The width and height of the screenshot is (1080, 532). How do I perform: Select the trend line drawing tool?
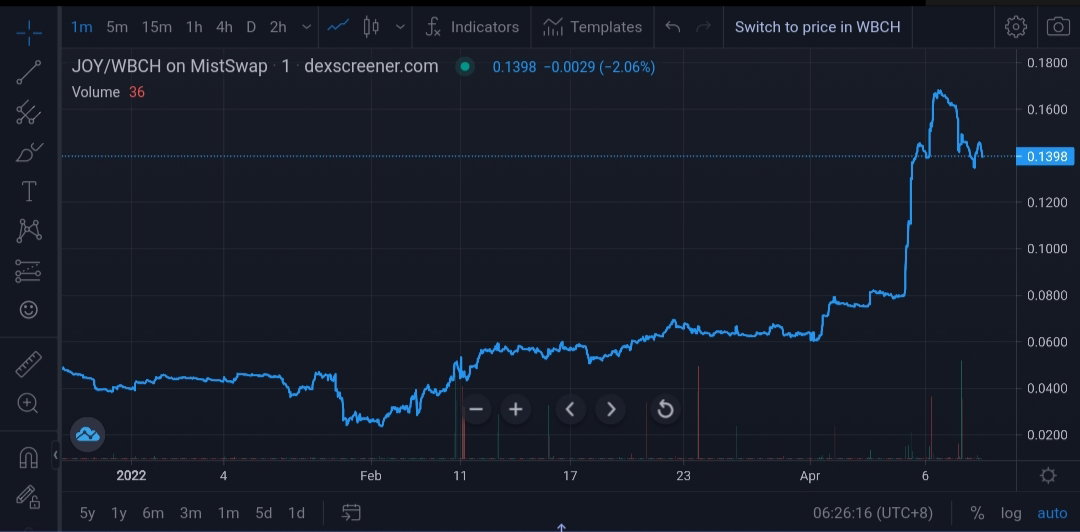point(28,72)
